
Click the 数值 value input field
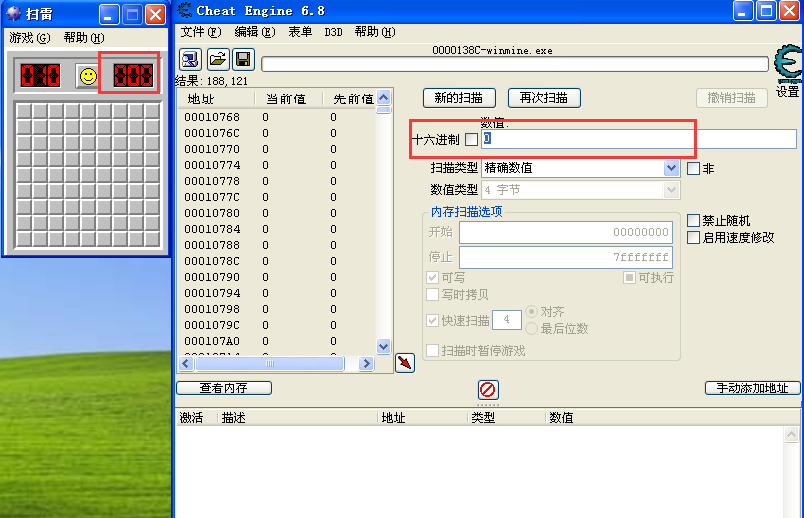tap(638, 139)
